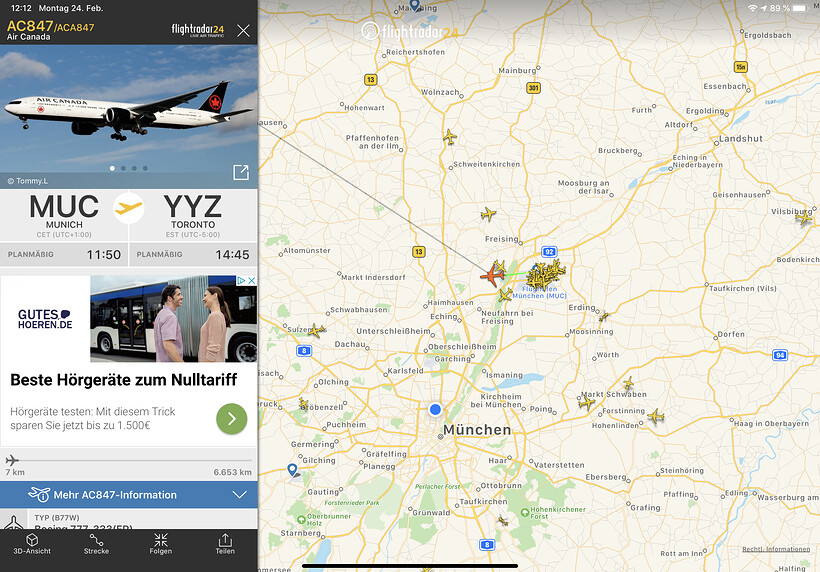
Task: Open the 3D-Ansicht view
Action: point(32,544)
